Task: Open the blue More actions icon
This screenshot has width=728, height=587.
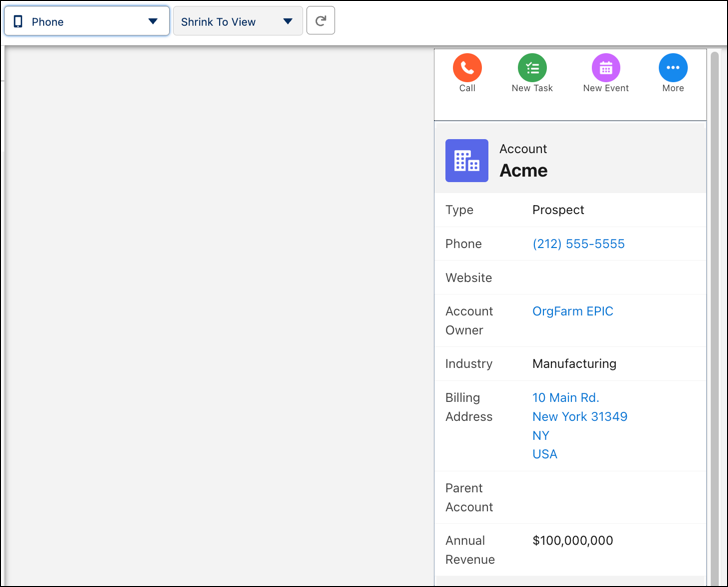Action: [x=673, y=68]
